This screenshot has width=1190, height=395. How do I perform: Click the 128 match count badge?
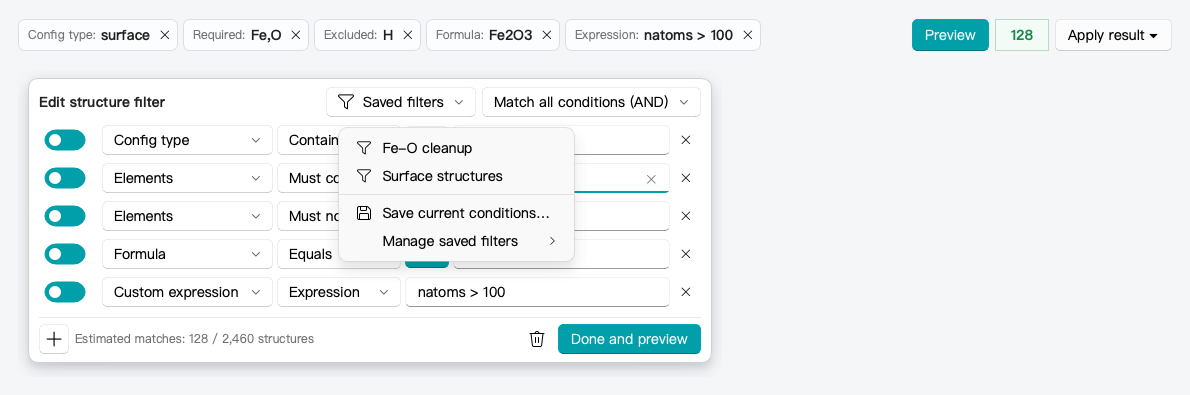(x=1022, y=35)
